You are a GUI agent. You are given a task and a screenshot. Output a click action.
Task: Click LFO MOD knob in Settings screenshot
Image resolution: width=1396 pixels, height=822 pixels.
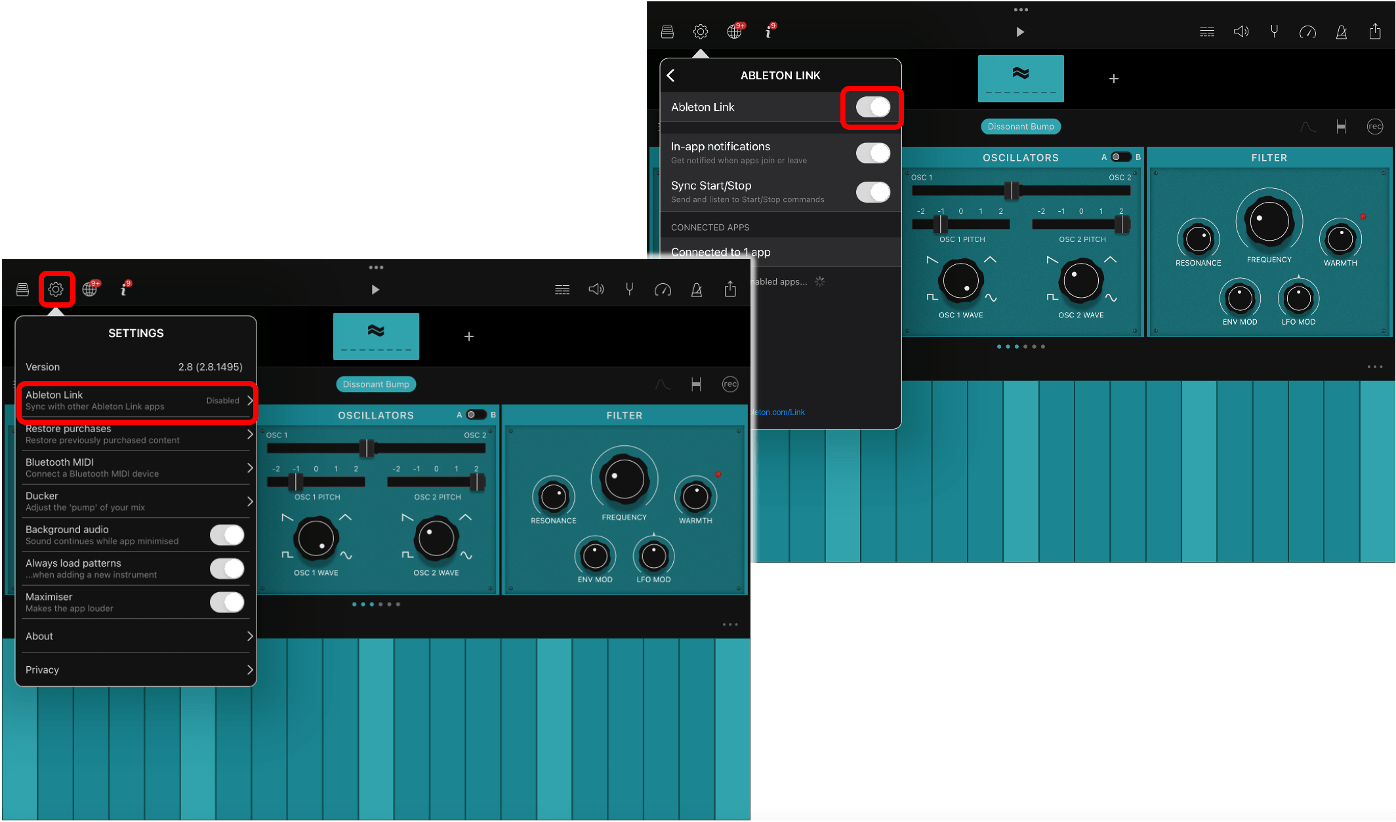[654, 555]
